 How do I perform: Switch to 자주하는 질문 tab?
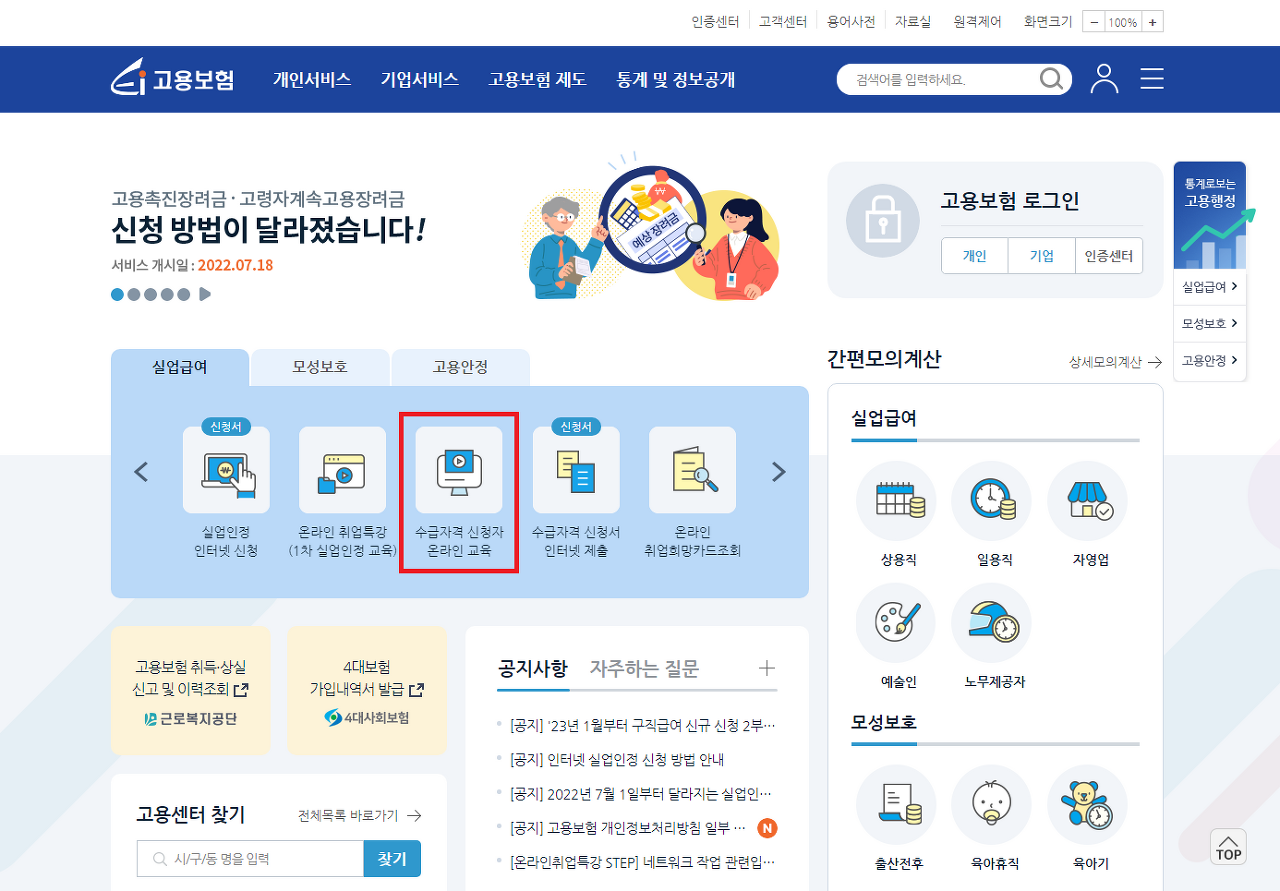(644, 668)
